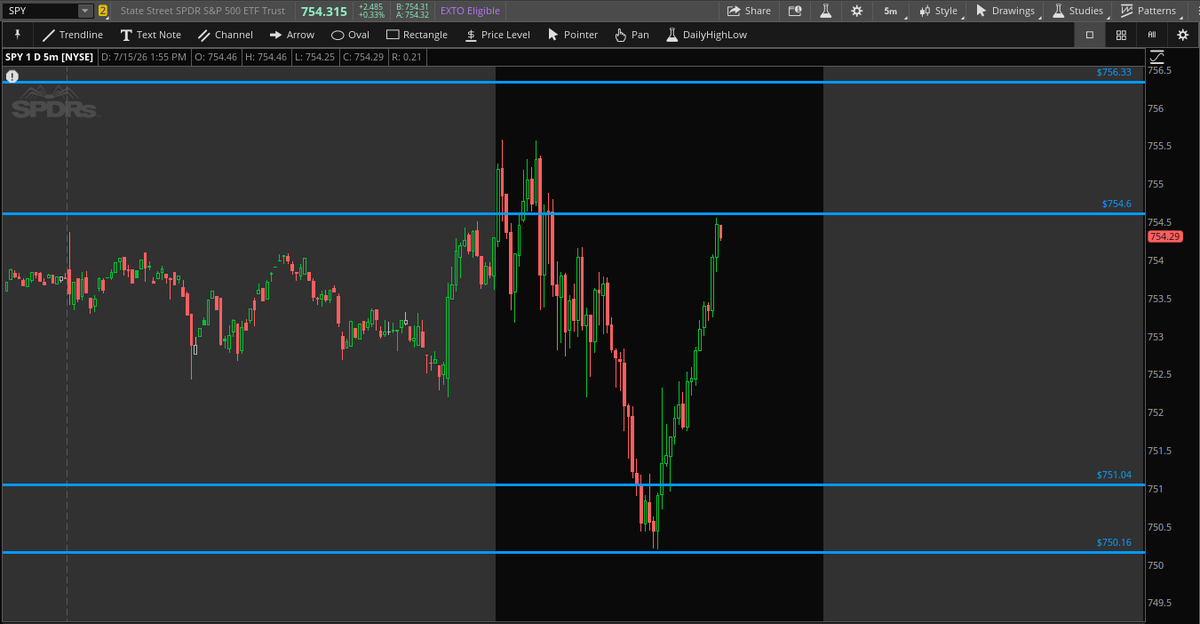Click the All layout button
This screenshot has height=624, width=1200.
click(x=1152, y=35)
